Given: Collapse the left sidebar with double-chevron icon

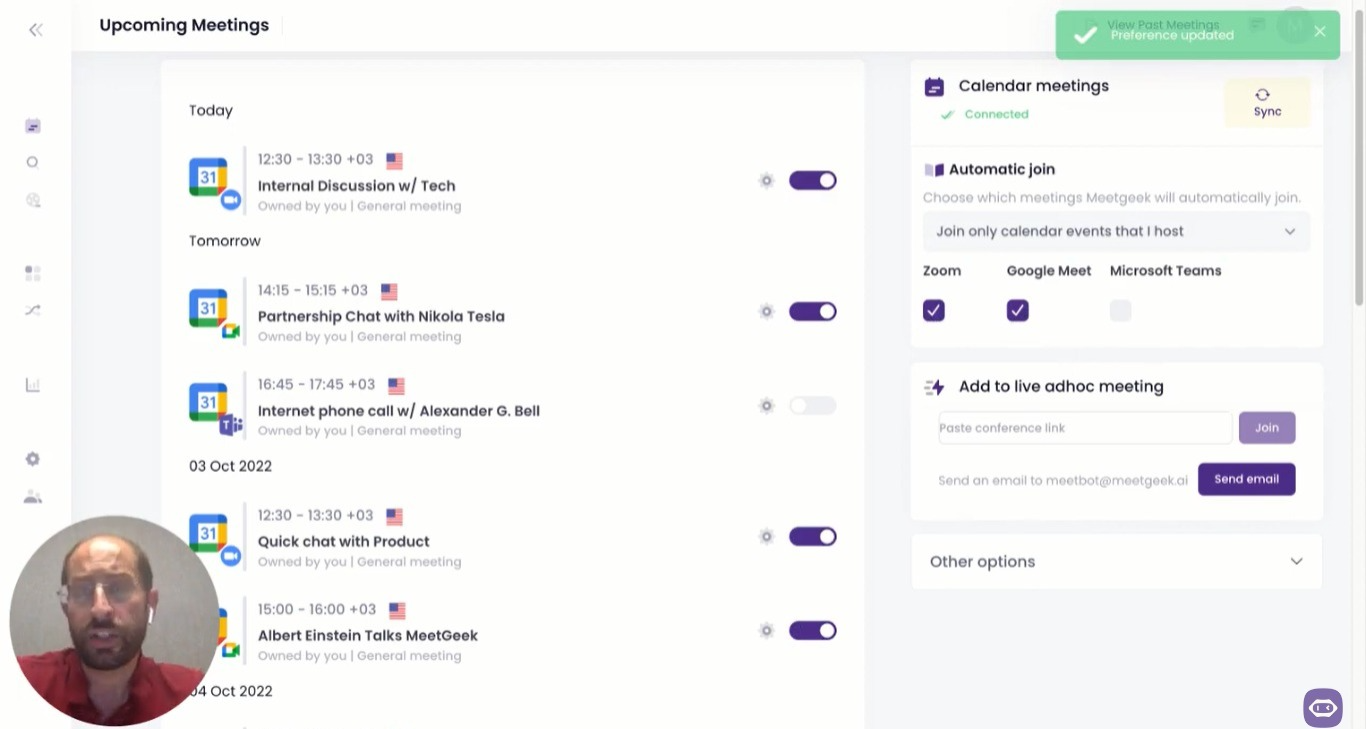Looking at the screenshot, I should coord(36,30).
